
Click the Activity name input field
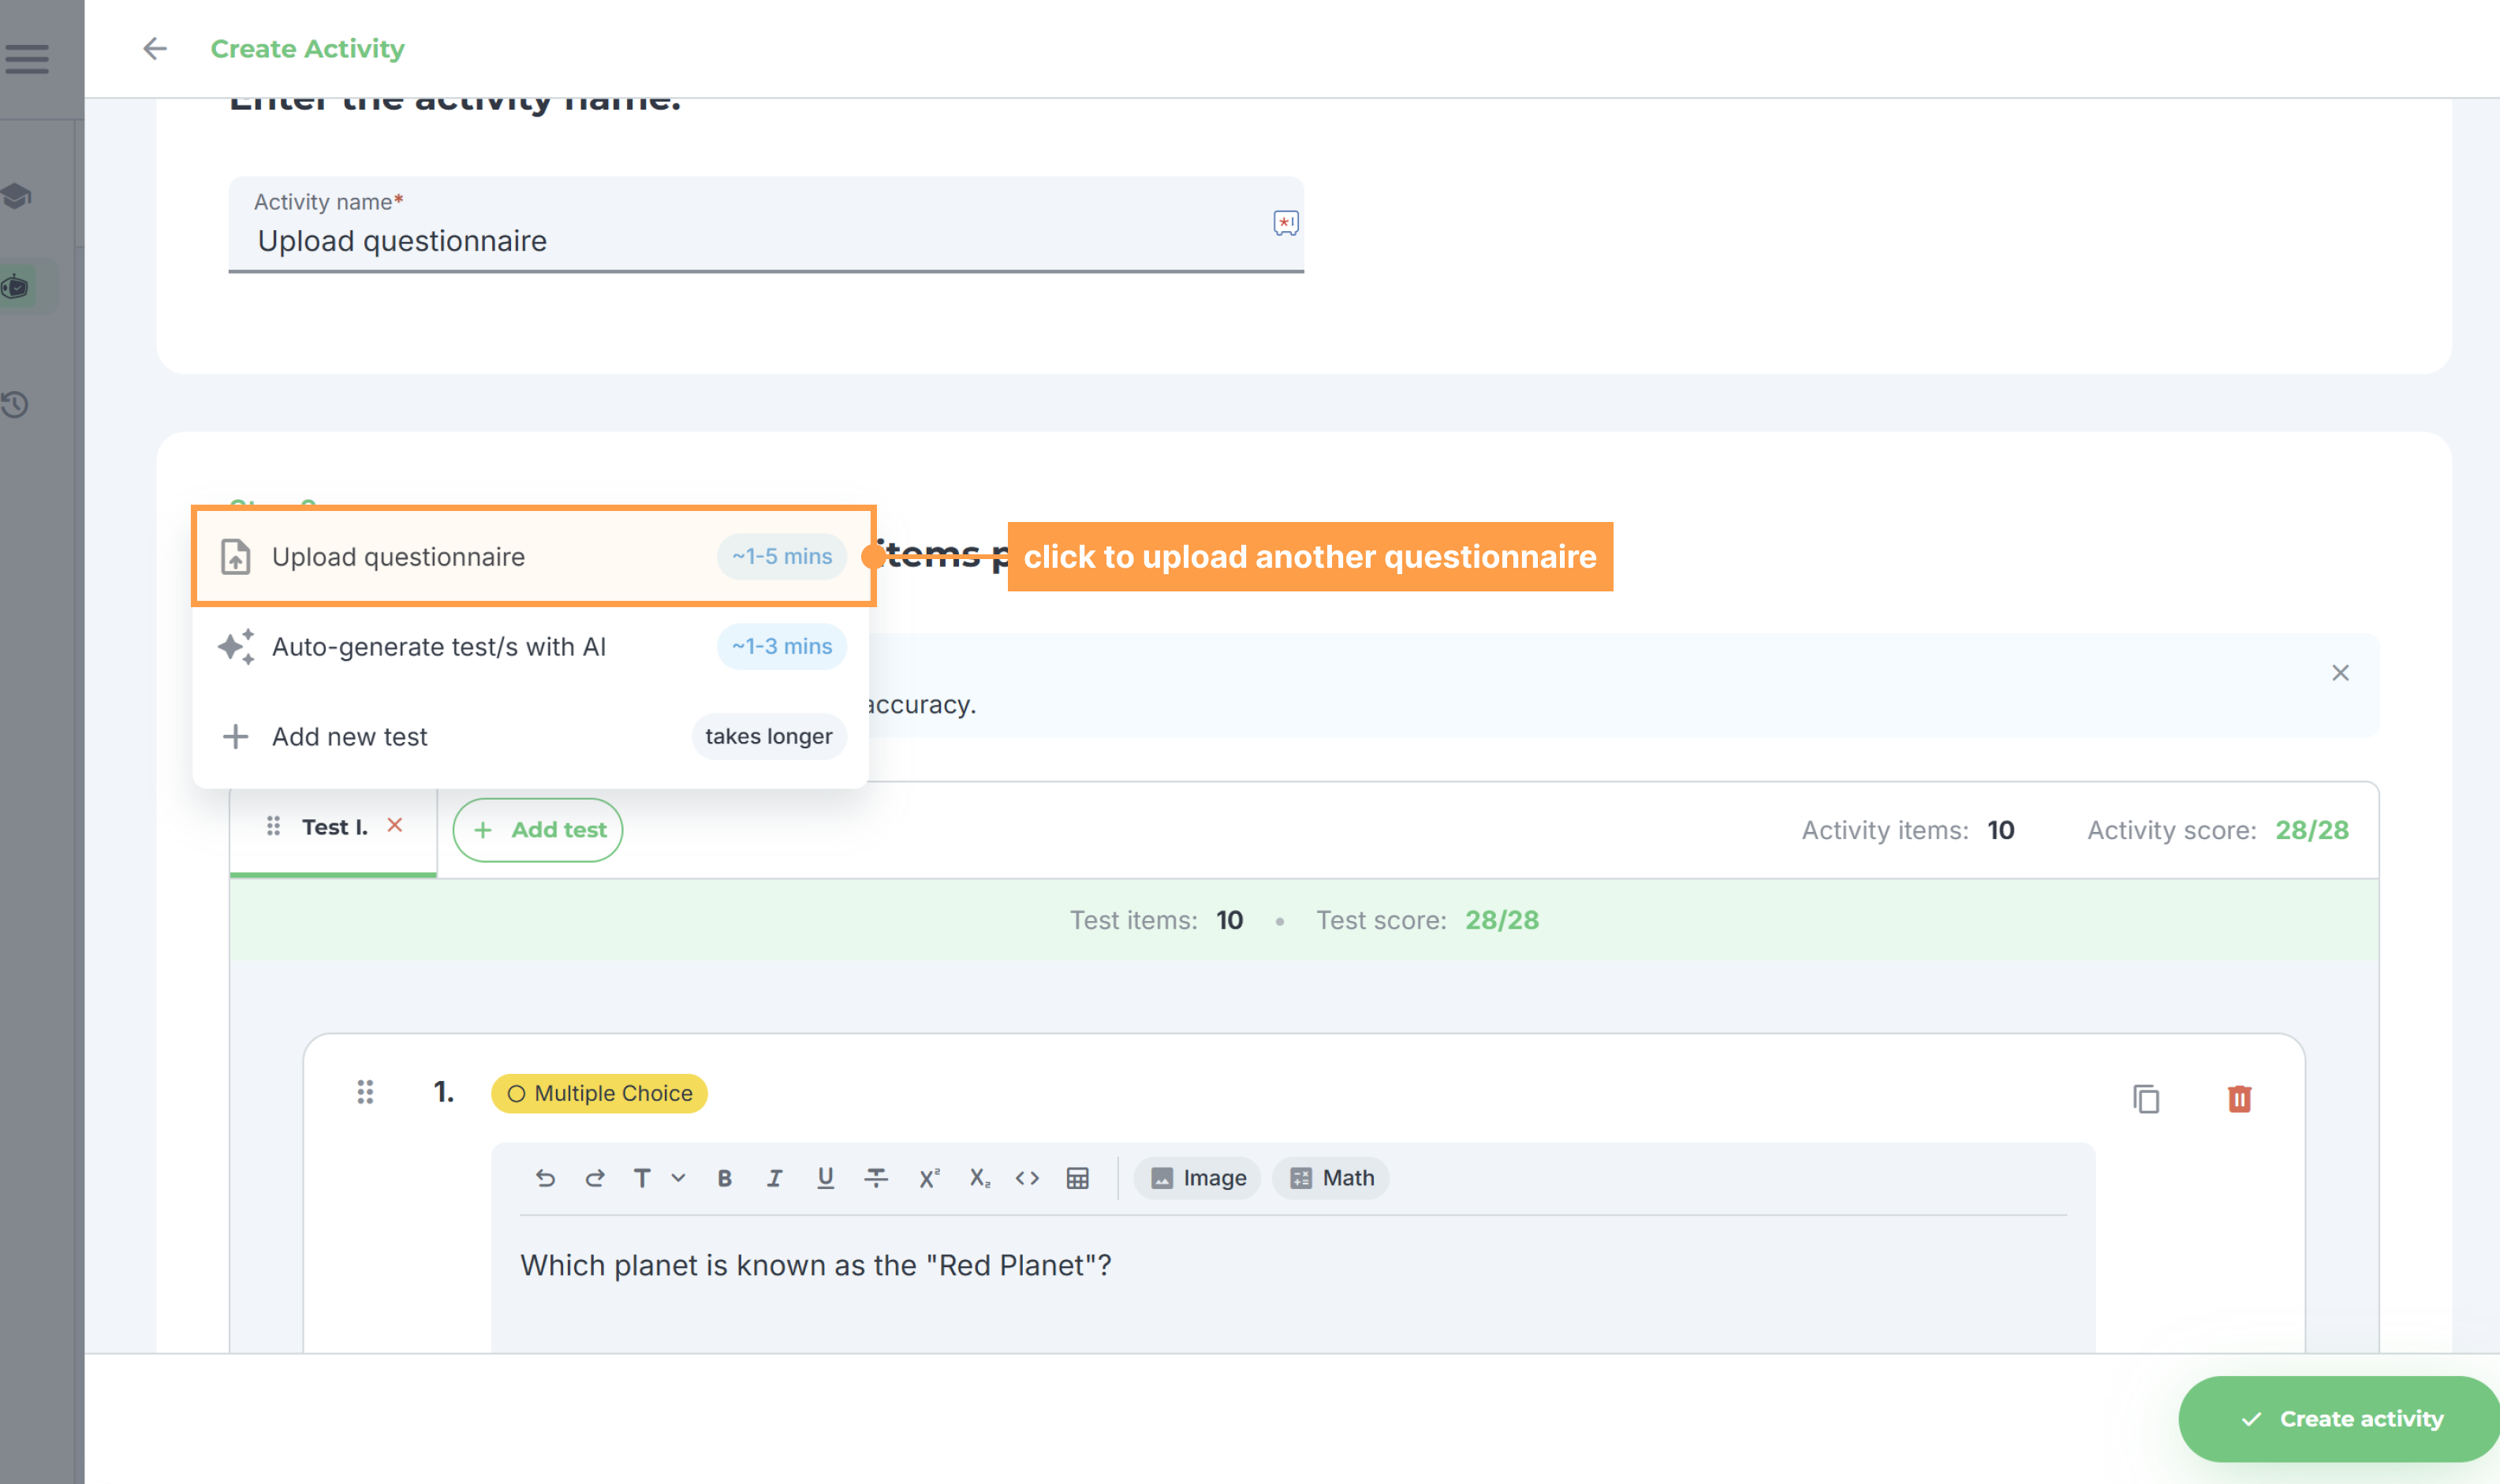(x=766, y=224)
